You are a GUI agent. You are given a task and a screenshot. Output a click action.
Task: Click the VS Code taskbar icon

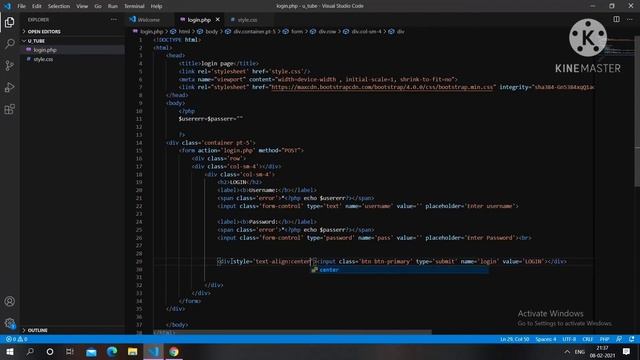[153, 351]
